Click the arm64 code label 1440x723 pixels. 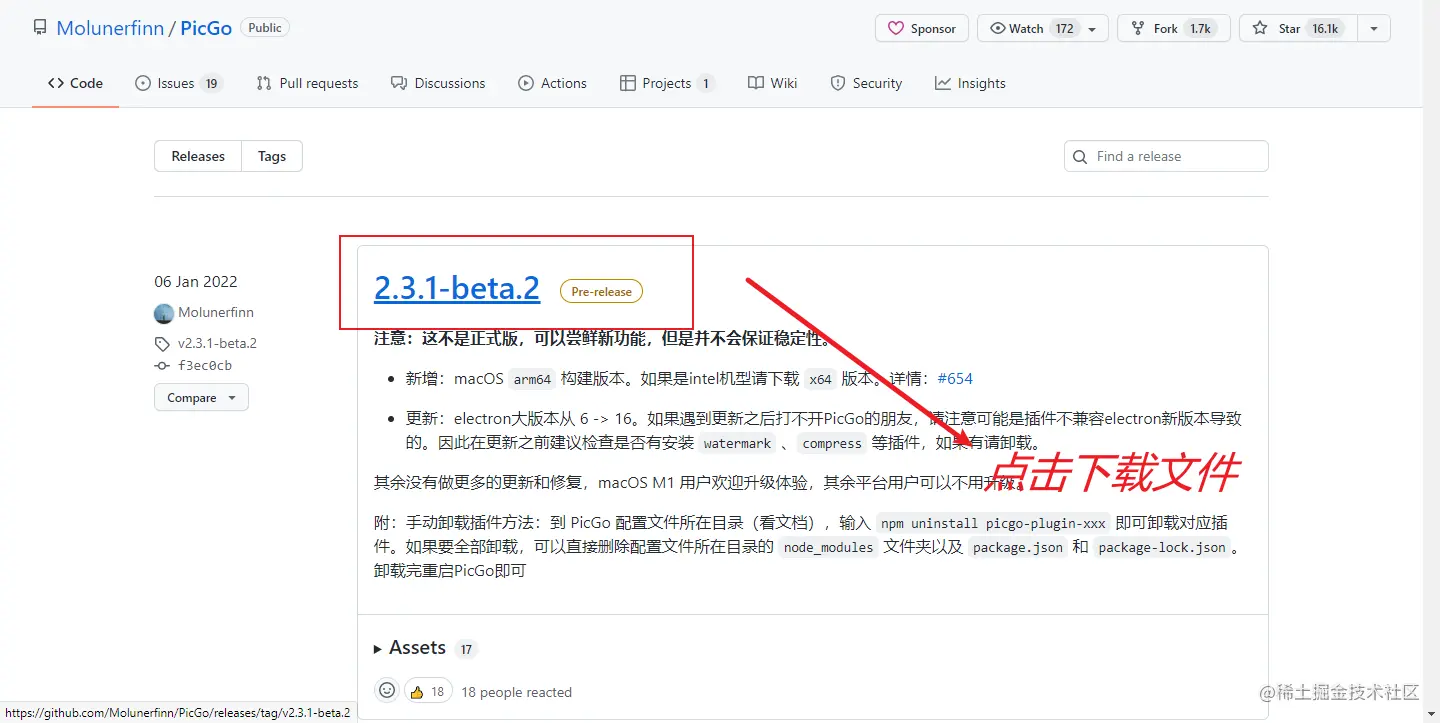[533, 380]
